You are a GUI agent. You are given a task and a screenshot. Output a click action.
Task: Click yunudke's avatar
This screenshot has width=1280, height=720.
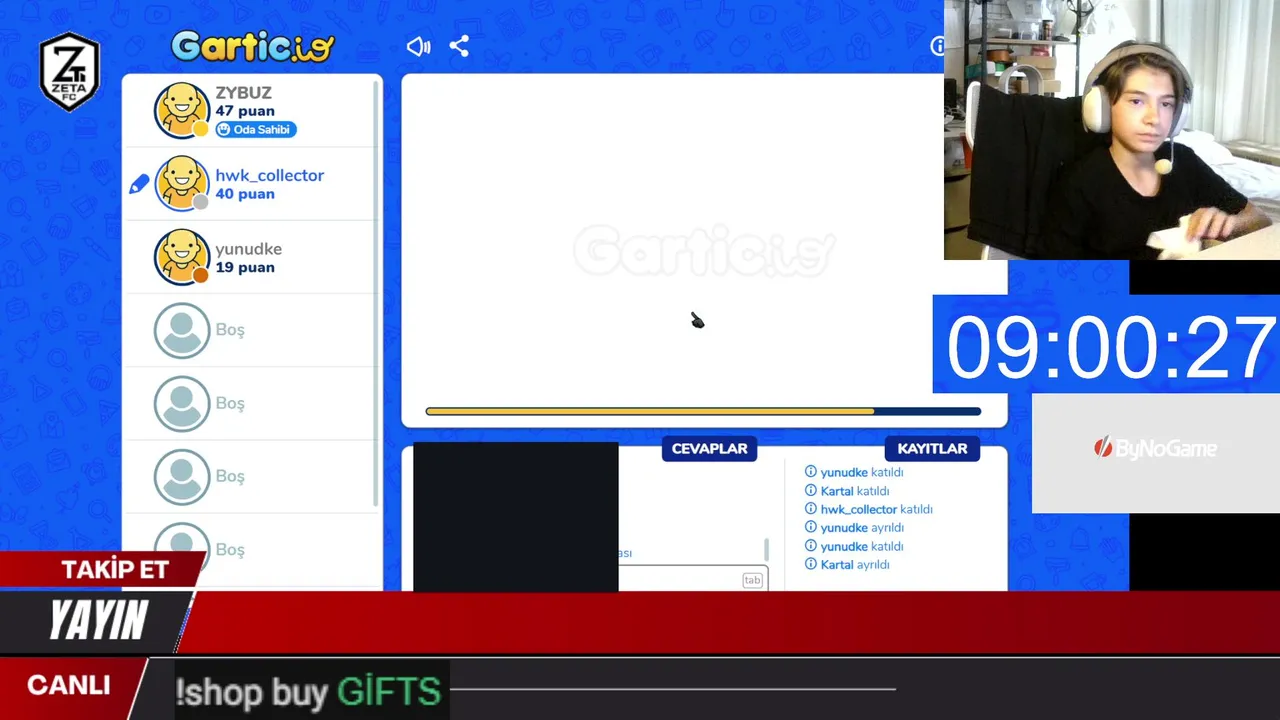pyautogui.click(x=182, y=257)
